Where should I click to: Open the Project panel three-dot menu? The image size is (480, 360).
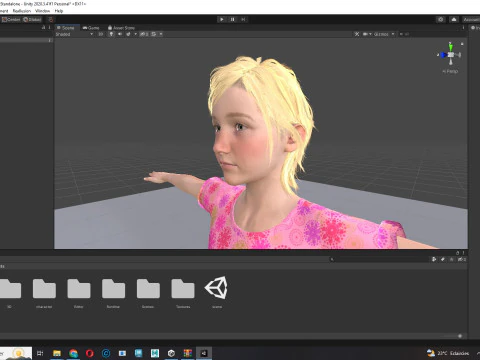click(463, 253)
